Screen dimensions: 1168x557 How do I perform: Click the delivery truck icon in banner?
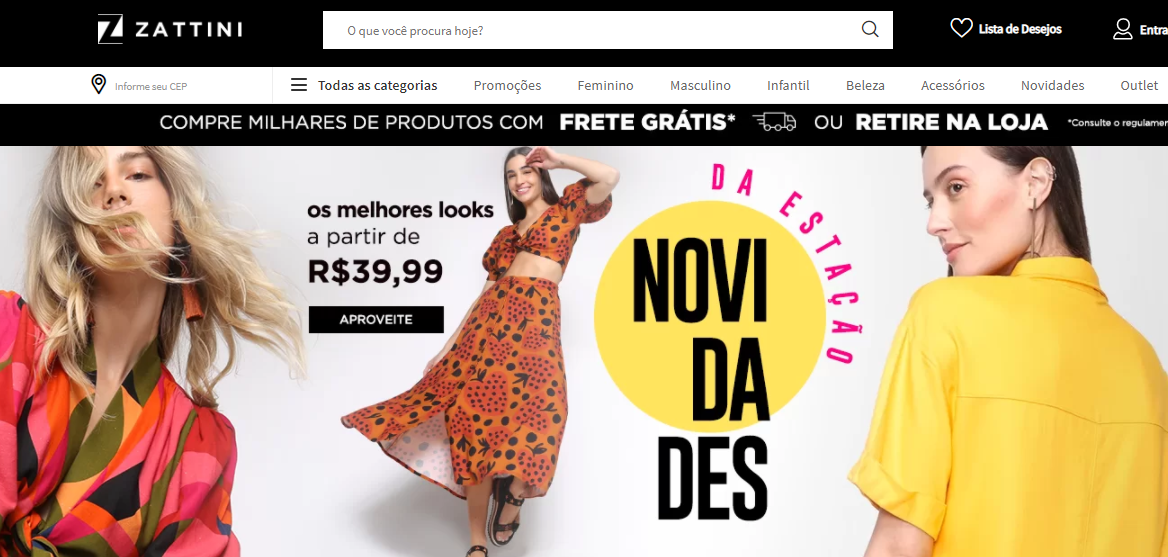(x=774, y=122)
